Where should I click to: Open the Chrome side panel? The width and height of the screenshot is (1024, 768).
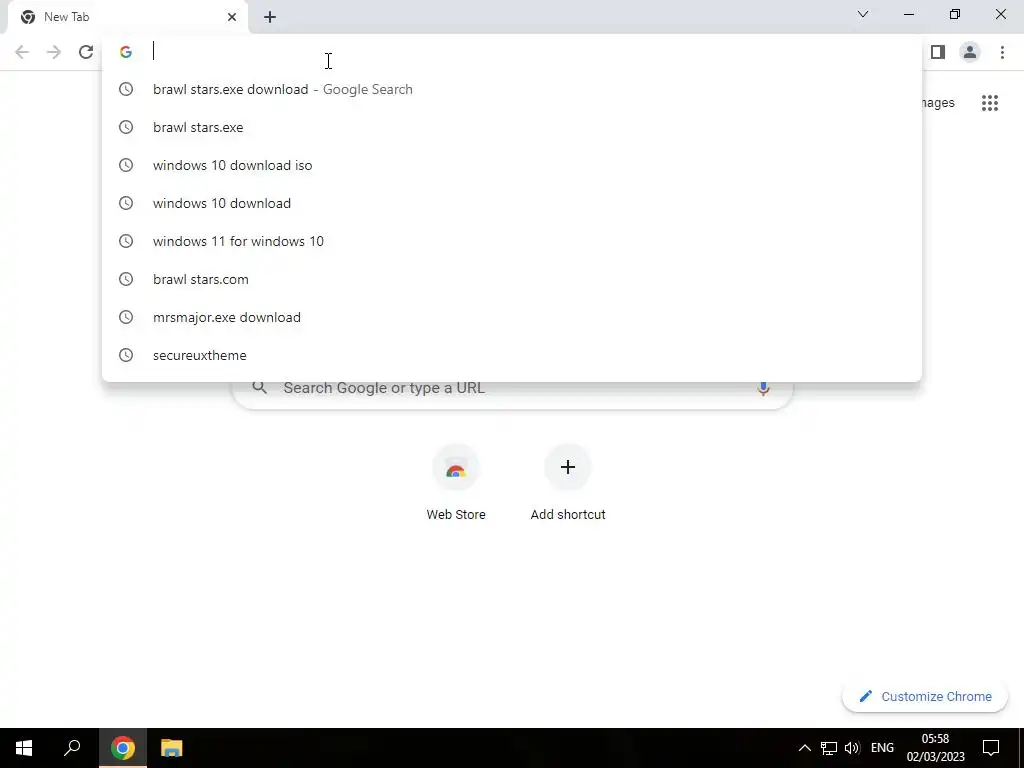(x=938, y=52)
